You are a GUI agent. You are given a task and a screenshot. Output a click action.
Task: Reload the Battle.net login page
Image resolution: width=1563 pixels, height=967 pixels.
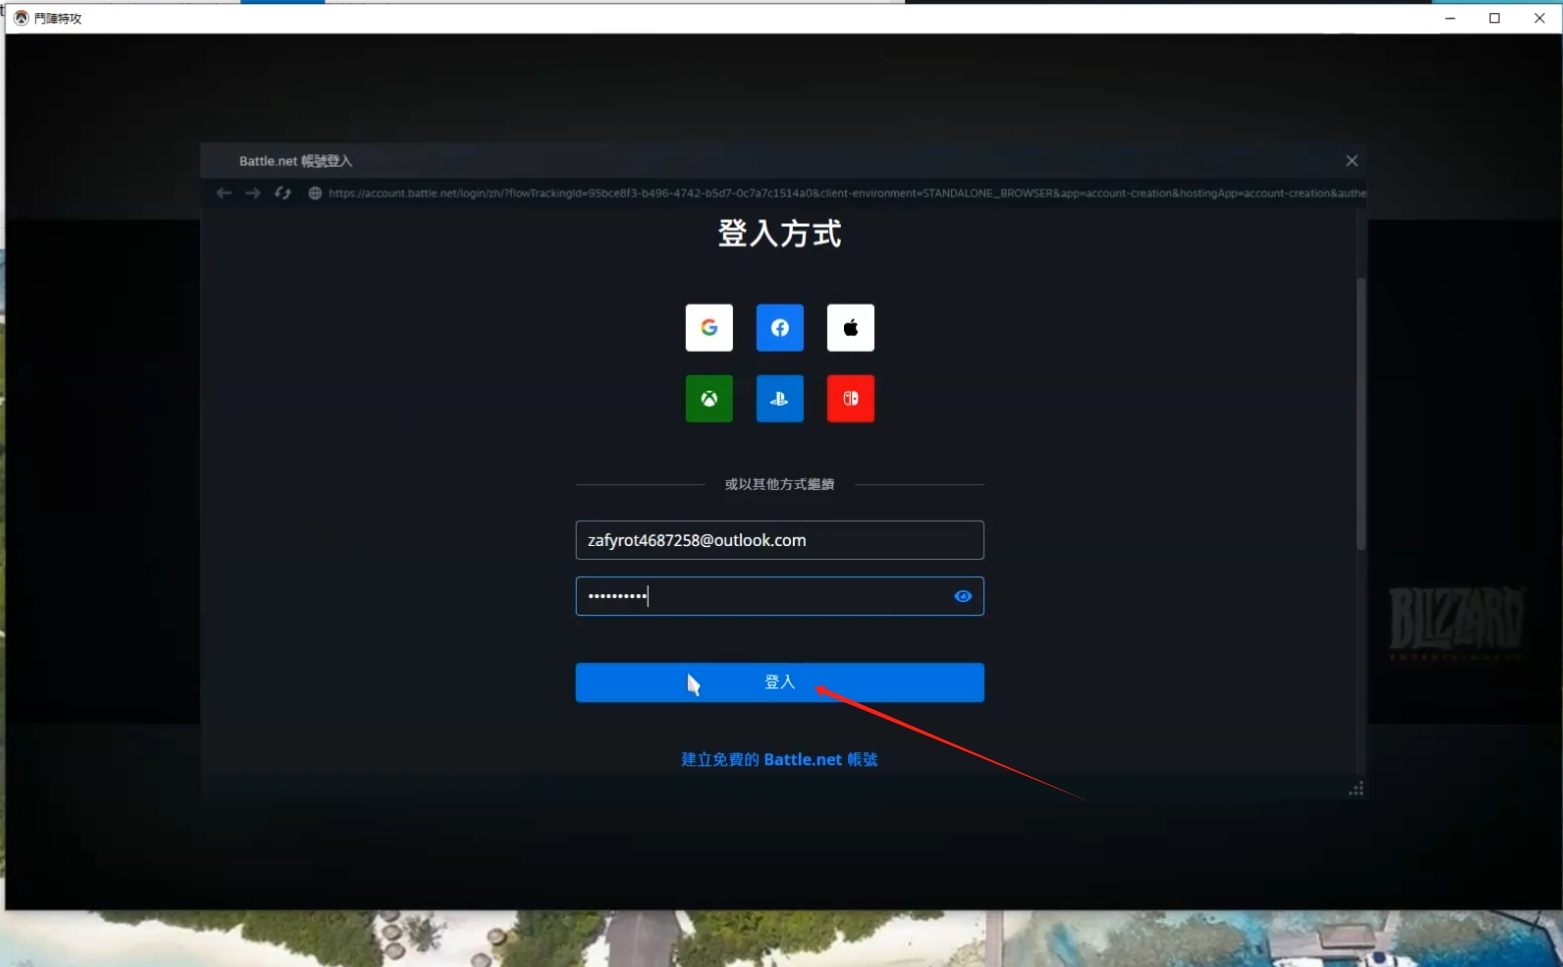coord(283,193)
